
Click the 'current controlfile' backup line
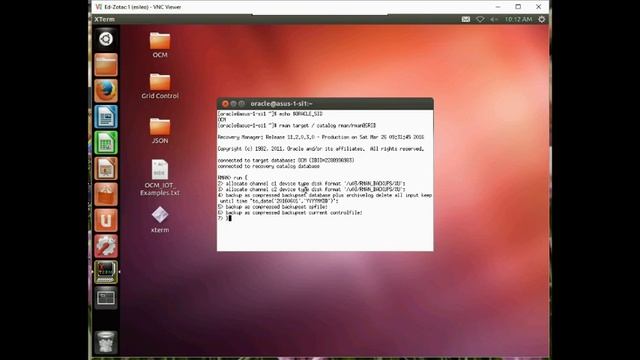pyautogui.click(x=290, y=213)
